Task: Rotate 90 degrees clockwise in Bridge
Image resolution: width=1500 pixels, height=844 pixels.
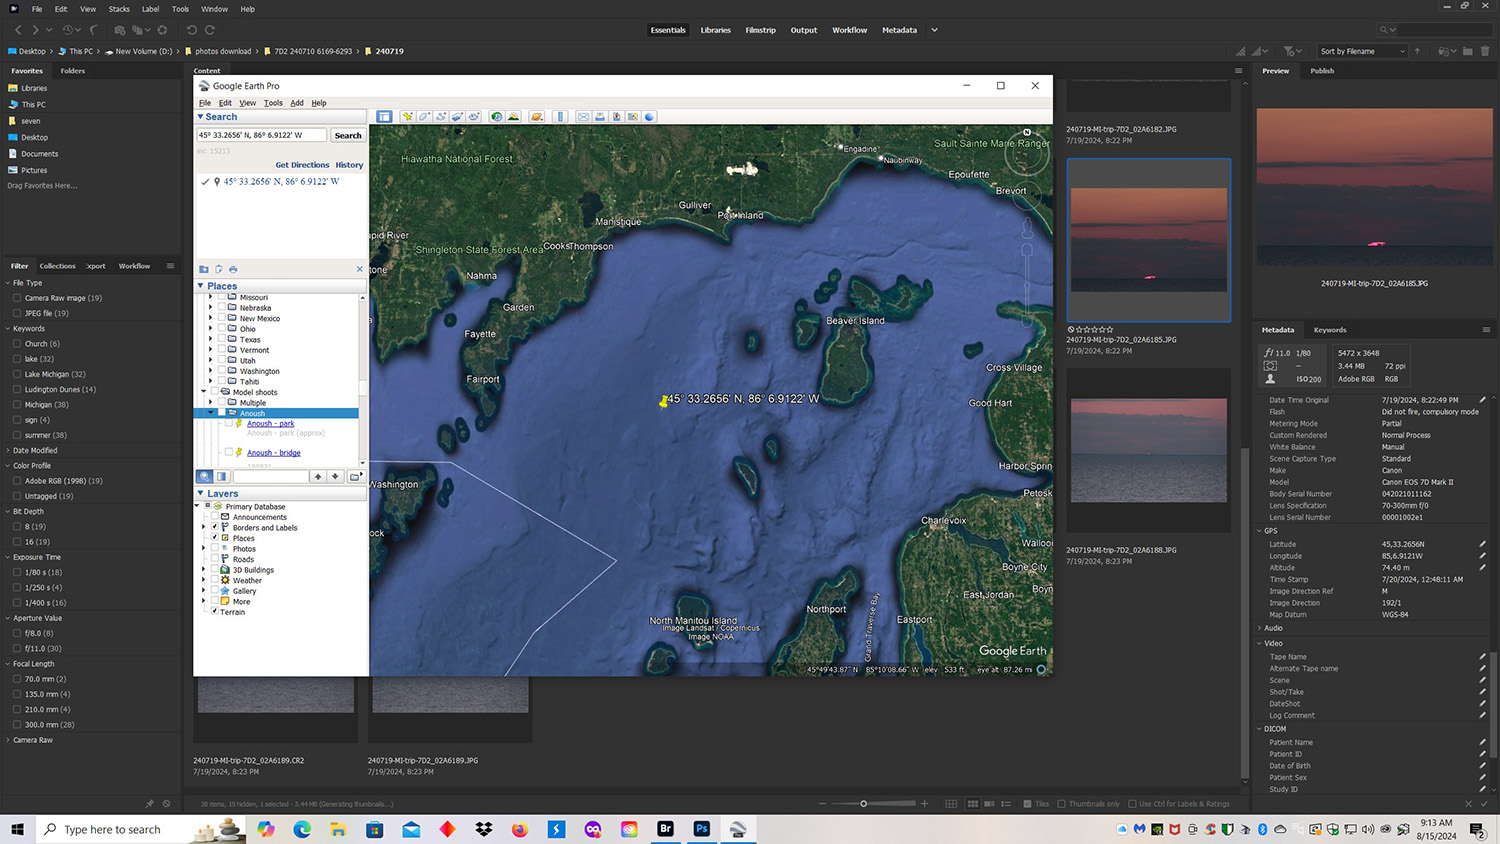Action: pos(209,30)
